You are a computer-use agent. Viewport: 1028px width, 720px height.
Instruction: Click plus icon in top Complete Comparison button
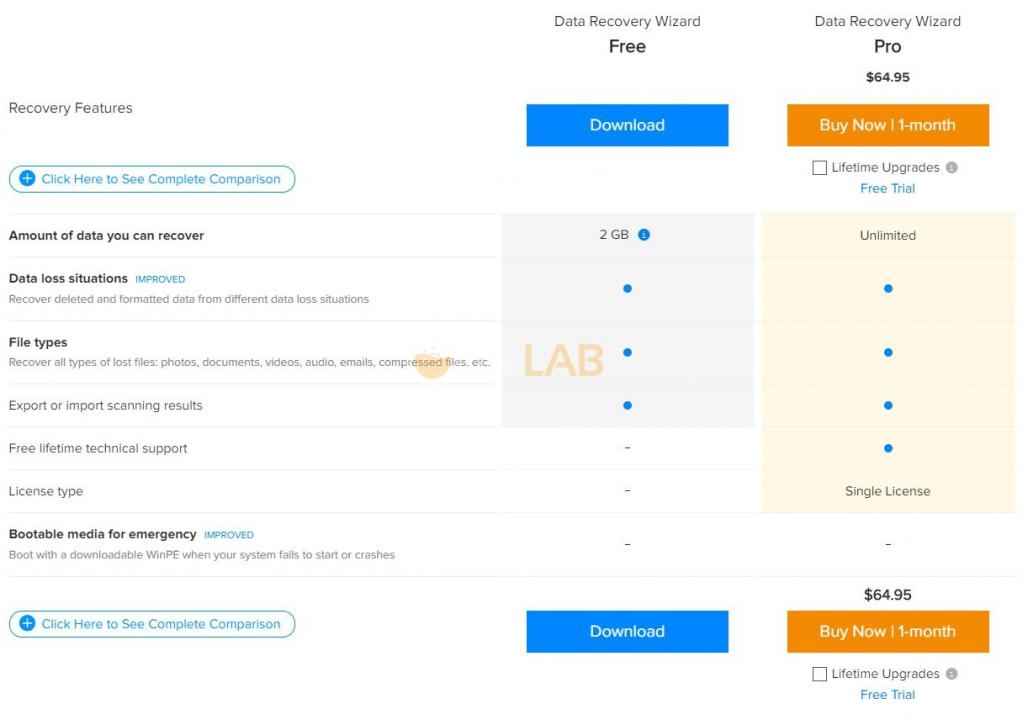(x=28, y=179)
